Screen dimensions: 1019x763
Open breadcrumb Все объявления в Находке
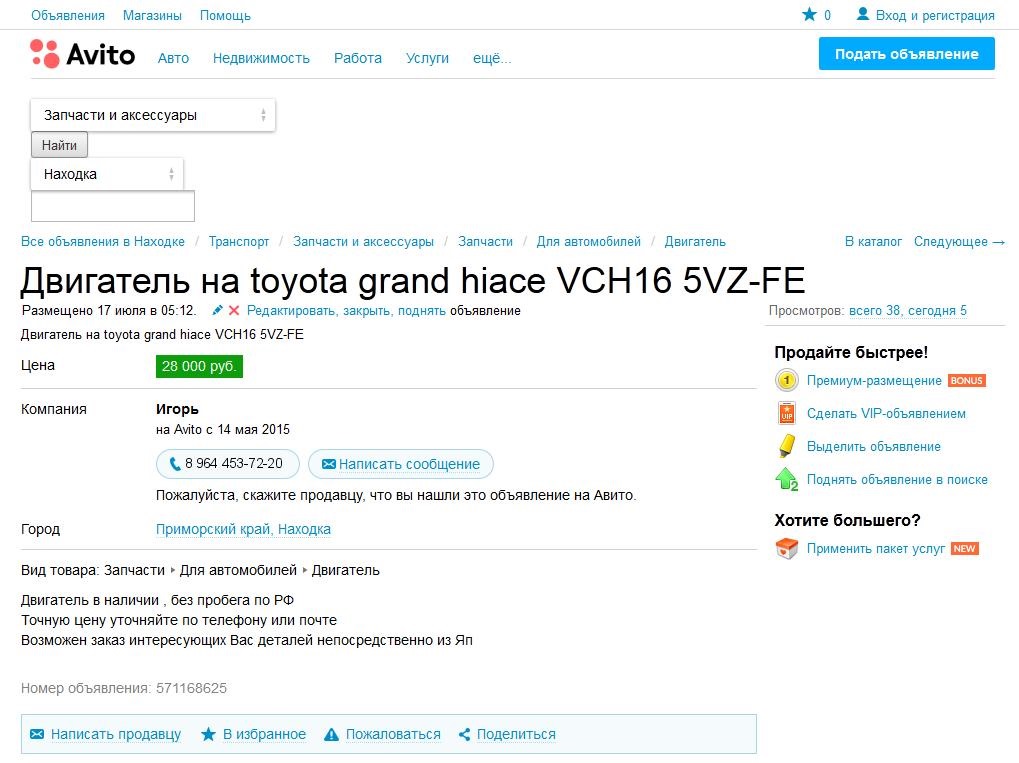tap(103, 241)
